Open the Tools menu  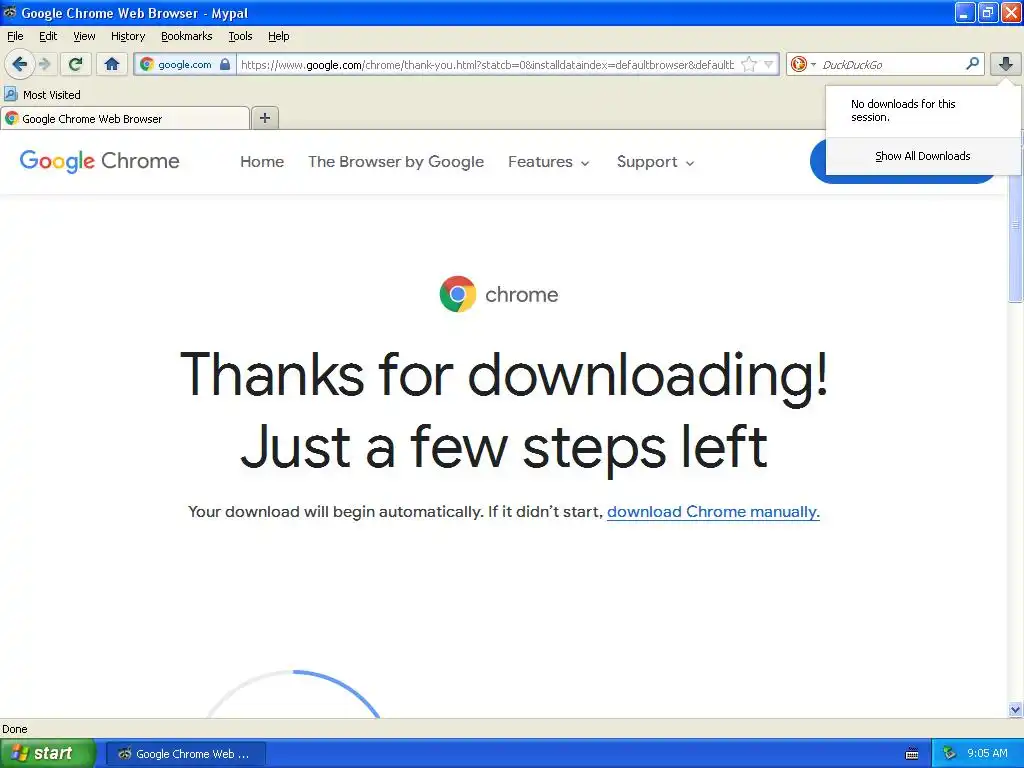click(x=240, y=36)
